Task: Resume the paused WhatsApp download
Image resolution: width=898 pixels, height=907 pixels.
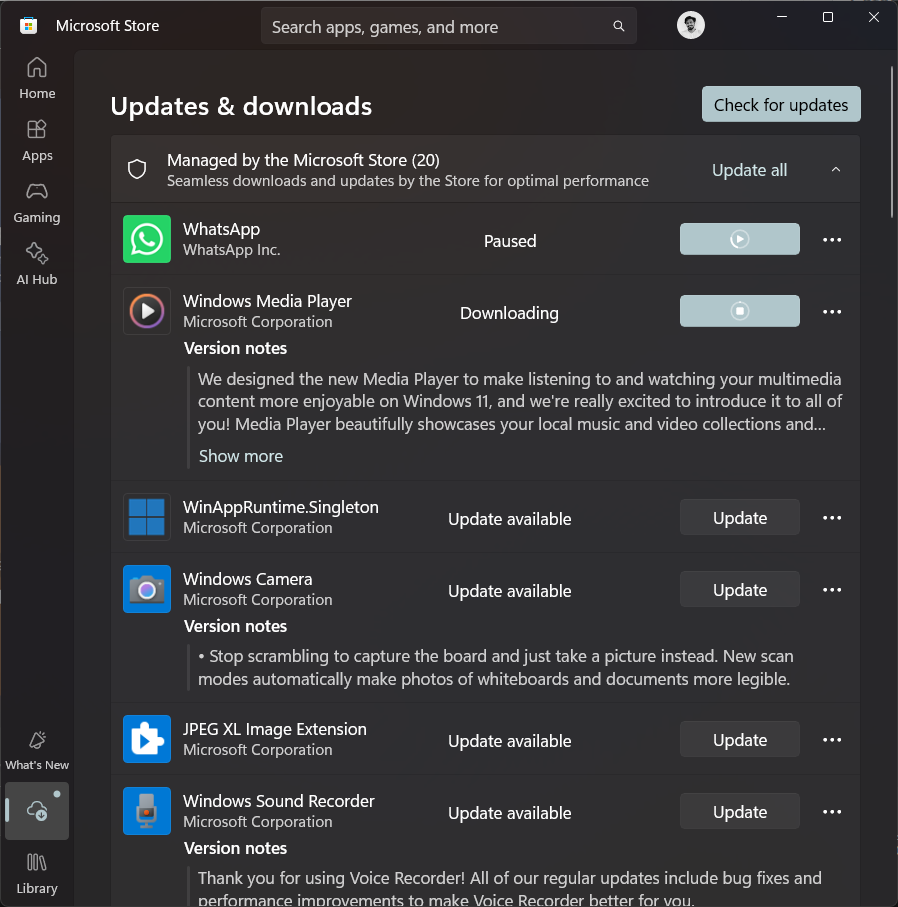Action: tap(739, 239)
